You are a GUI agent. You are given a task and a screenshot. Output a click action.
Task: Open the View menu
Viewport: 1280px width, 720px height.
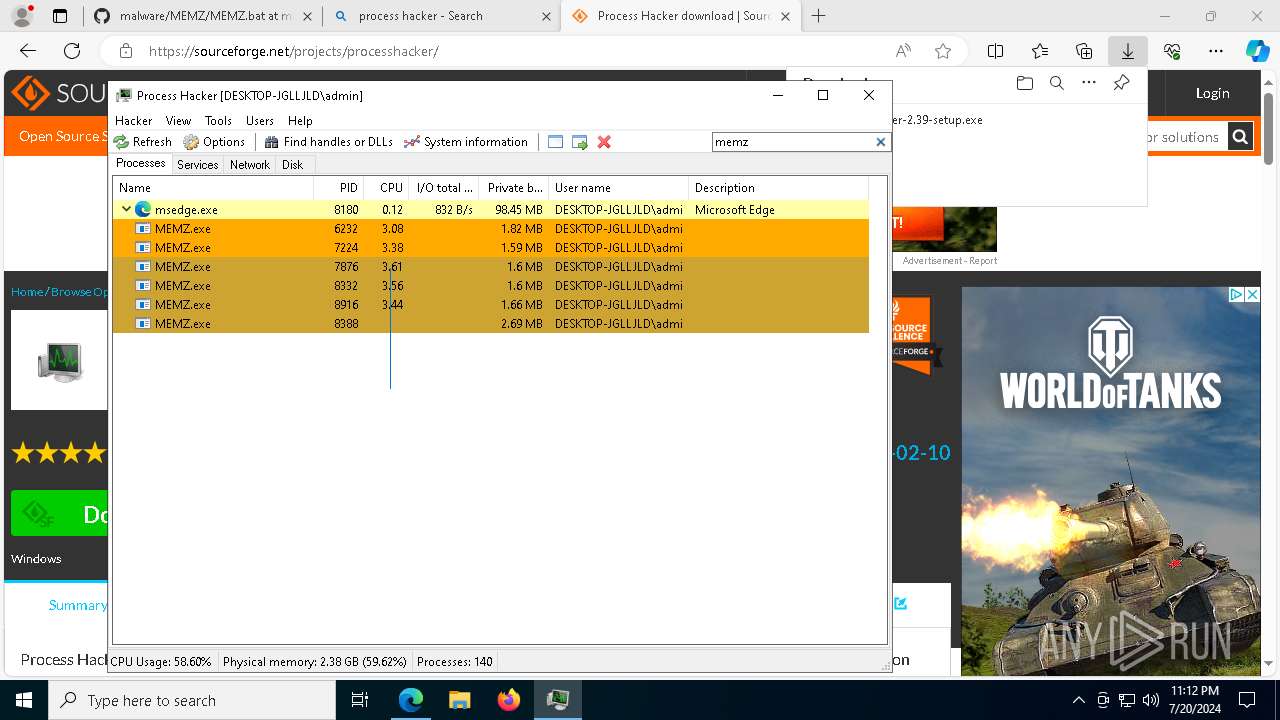click(178, 120)
